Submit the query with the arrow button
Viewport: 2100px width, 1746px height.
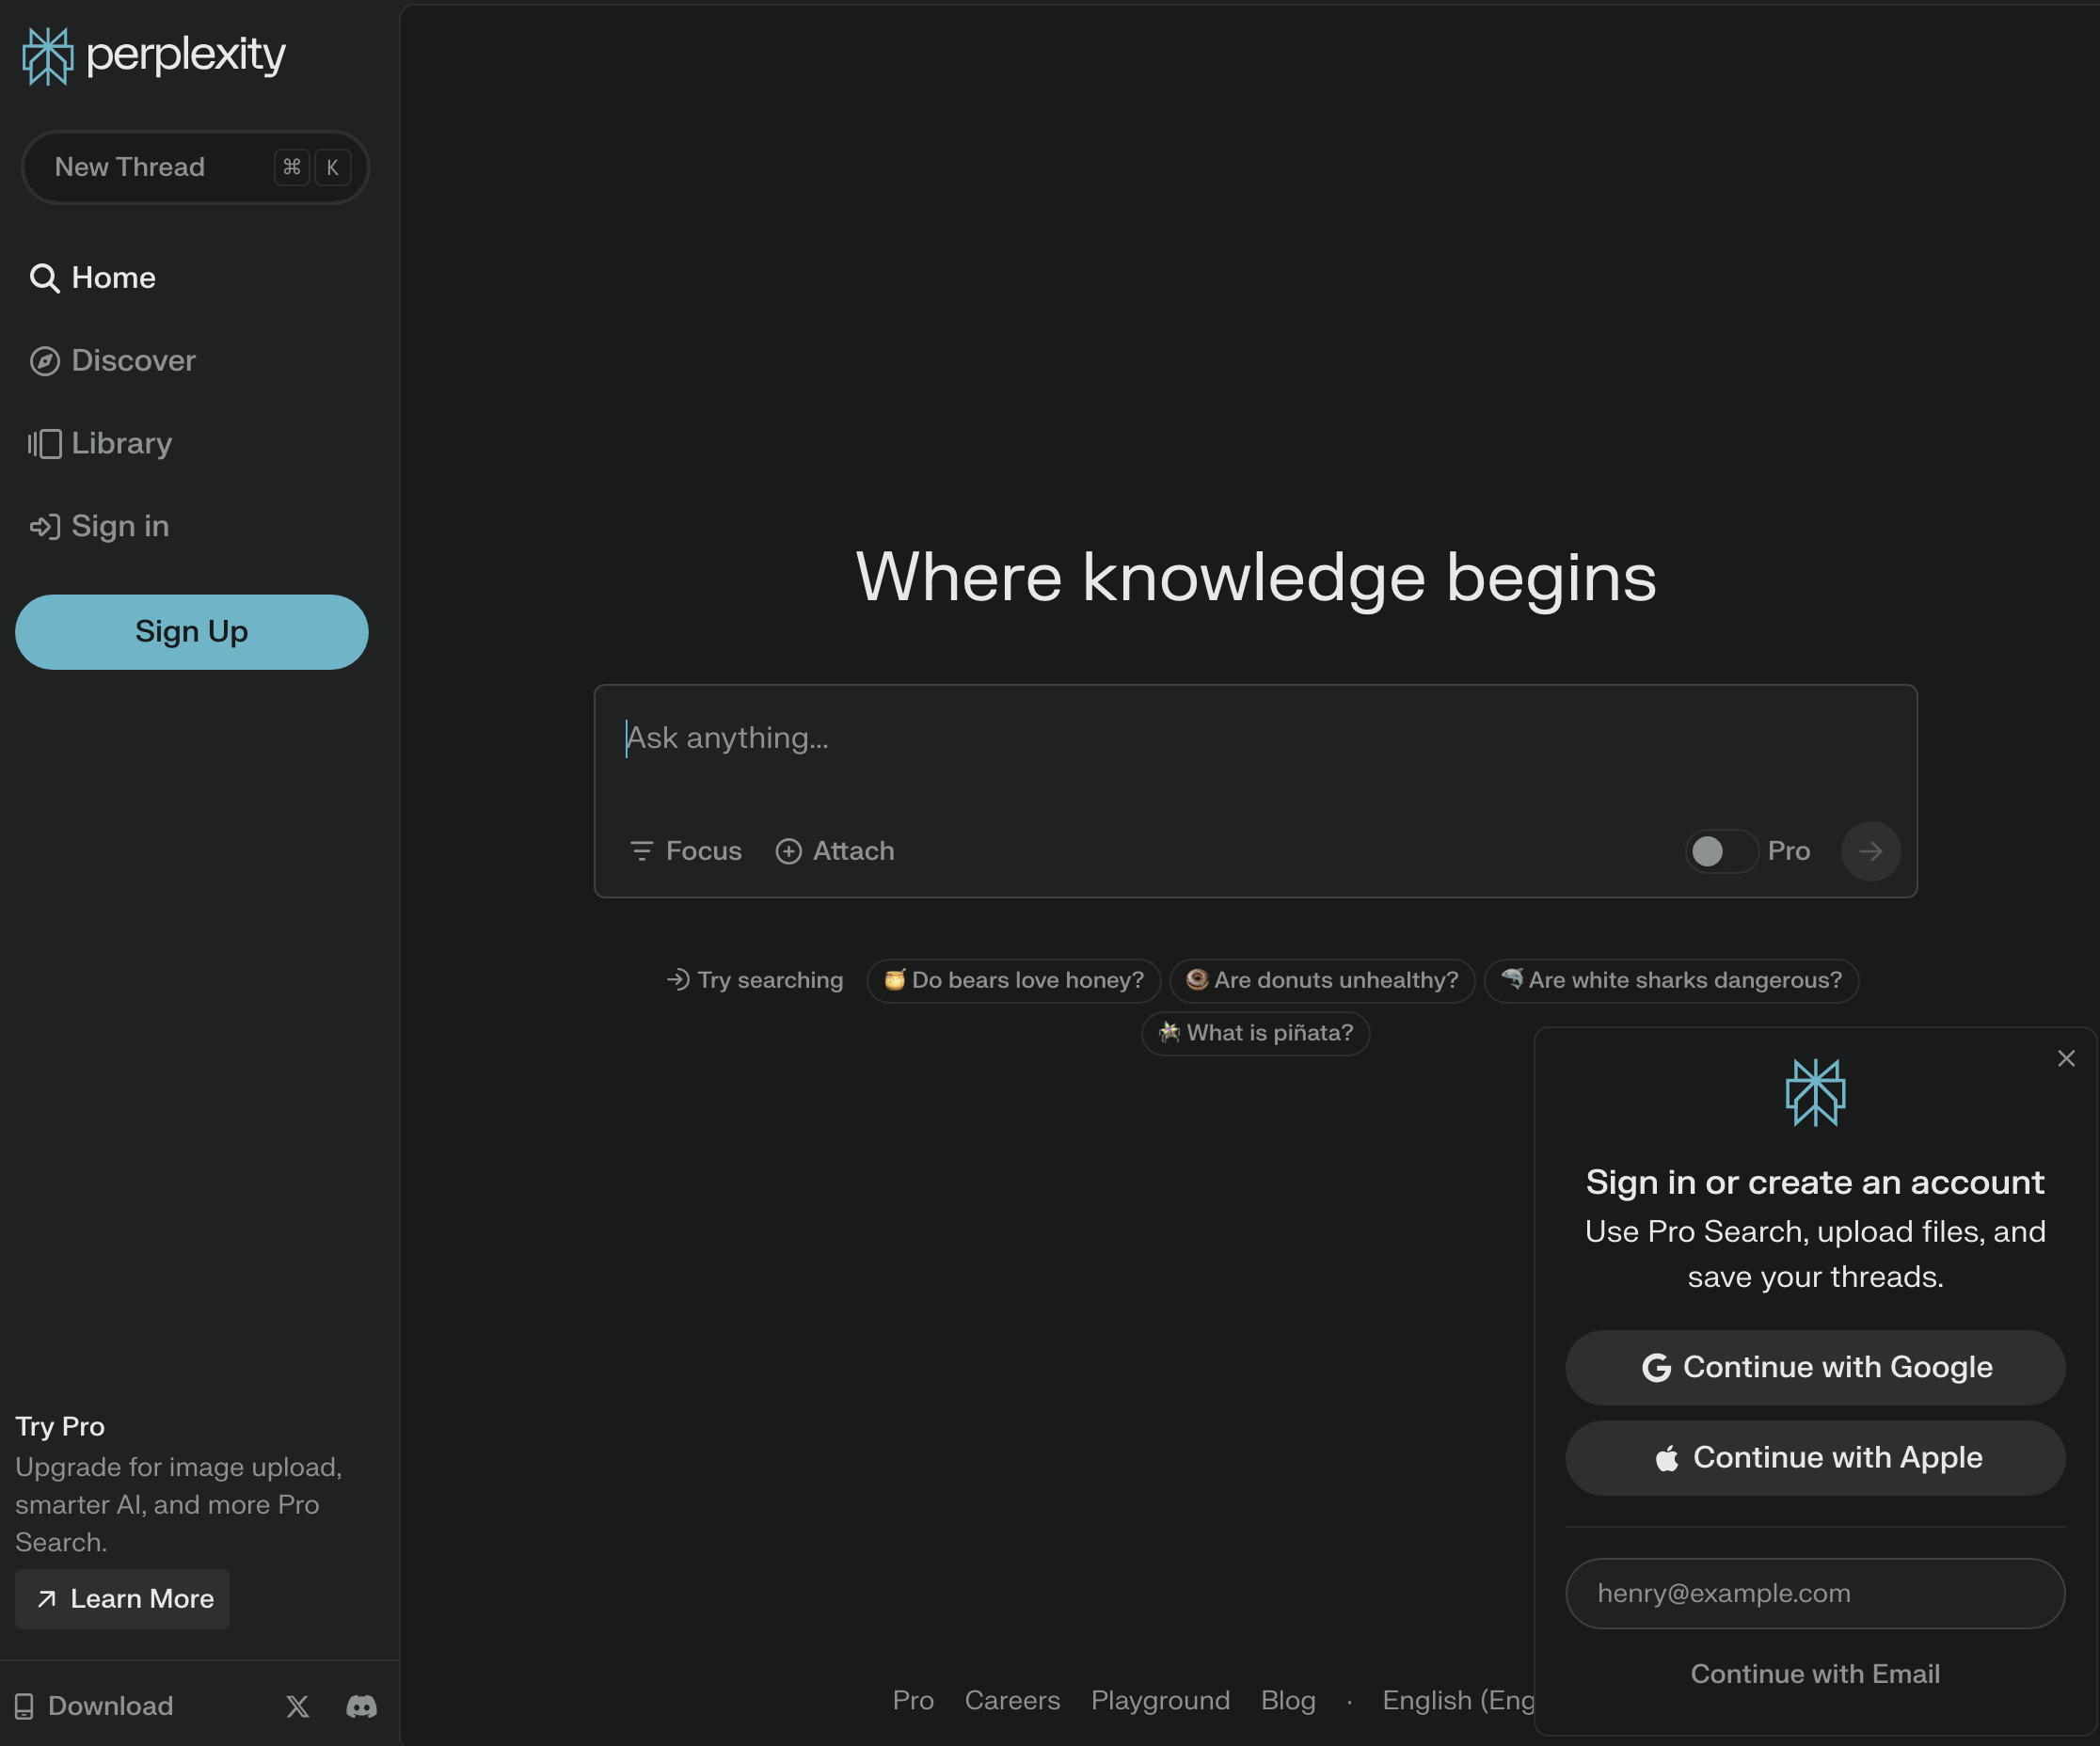[1870, 851]
